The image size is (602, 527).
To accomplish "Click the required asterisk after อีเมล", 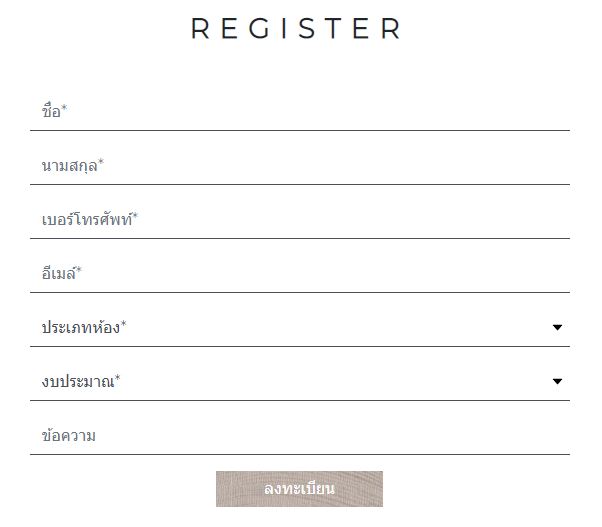I will (x=79, y=271).
